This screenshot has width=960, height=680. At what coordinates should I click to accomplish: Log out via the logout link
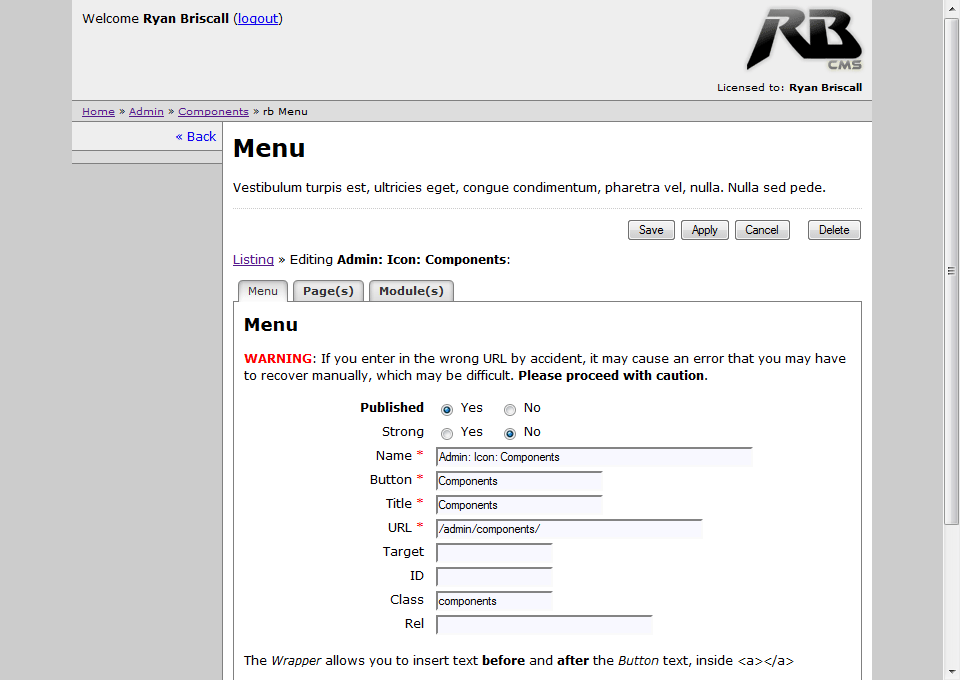click(258, 18)
